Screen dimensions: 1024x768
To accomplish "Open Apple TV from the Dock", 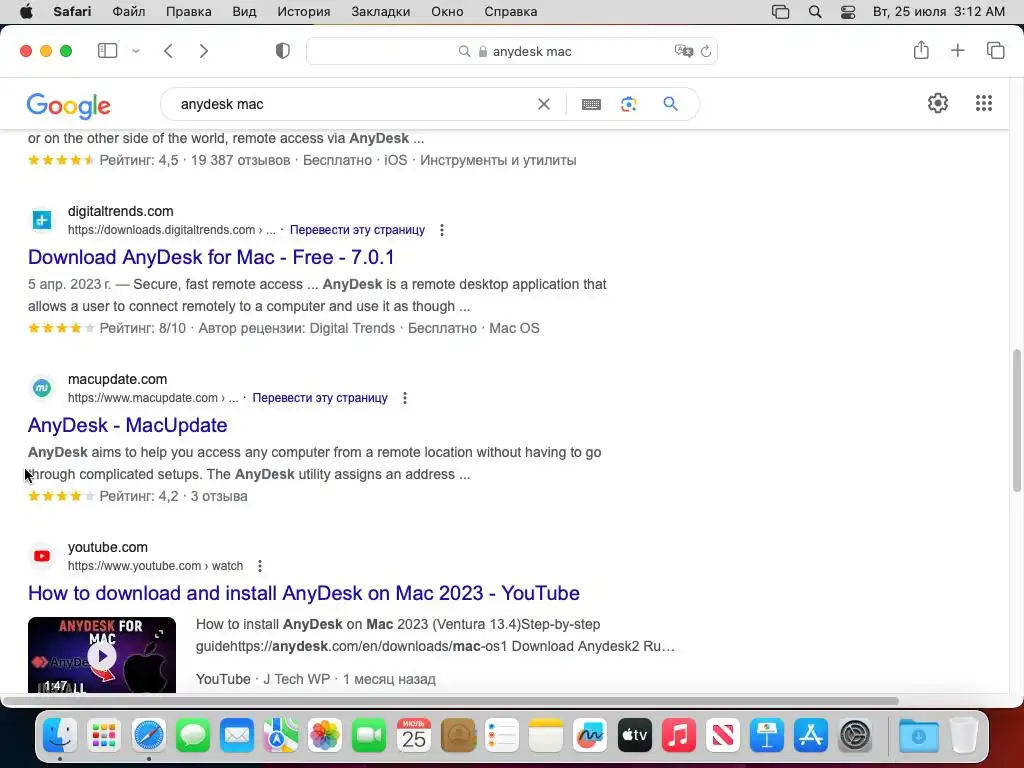I will 634,736.
